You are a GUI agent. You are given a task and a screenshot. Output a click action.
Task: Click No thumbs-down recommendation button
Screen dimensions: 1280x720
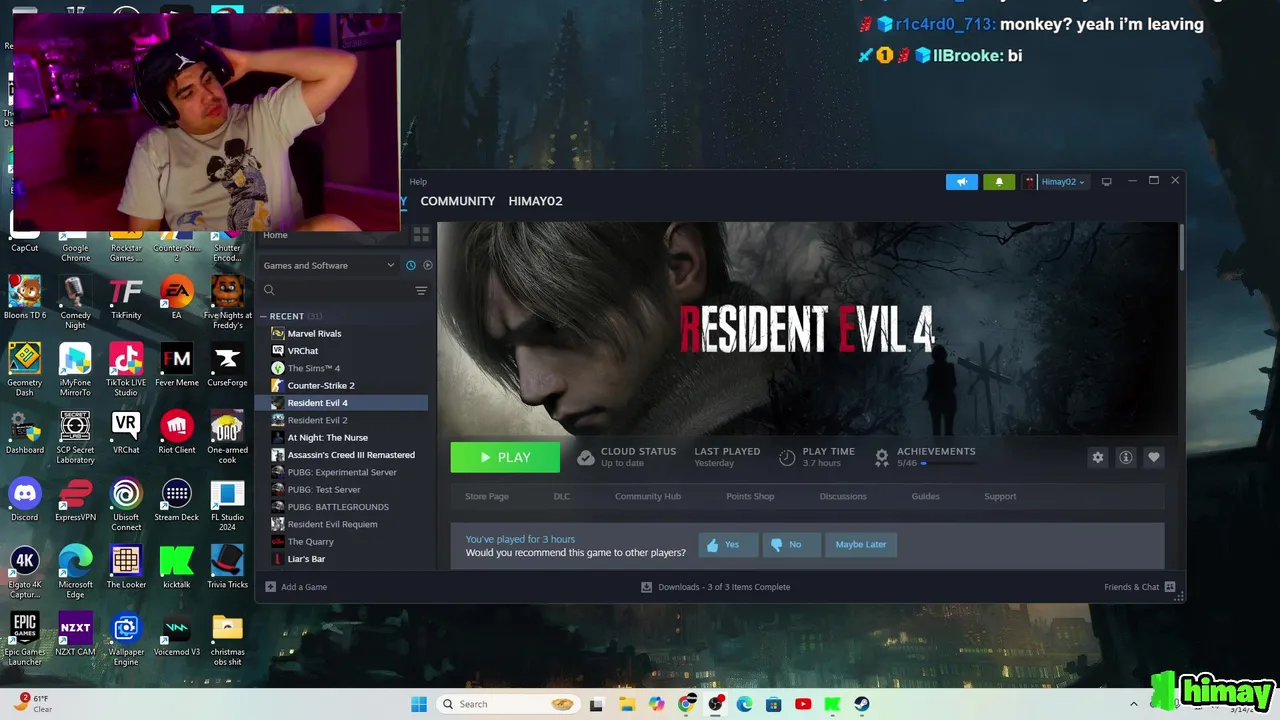coord(790,545)
